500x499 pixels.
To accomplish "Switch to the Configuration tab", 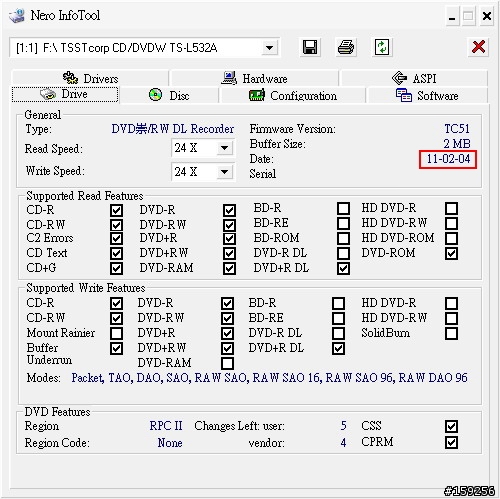I will (x=293, y=96).
